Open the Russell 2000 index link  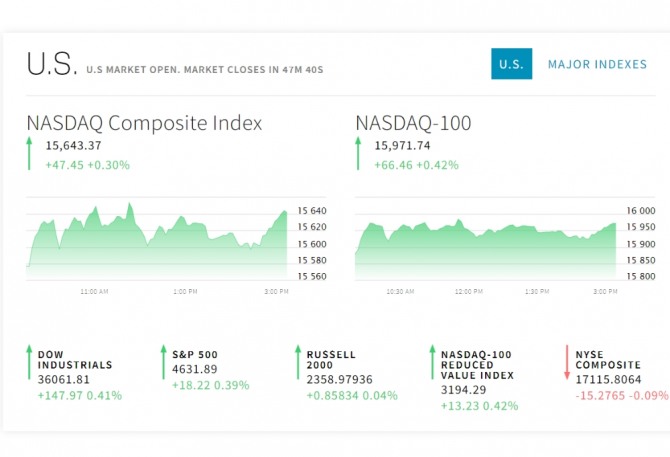[x=332, y=360]
